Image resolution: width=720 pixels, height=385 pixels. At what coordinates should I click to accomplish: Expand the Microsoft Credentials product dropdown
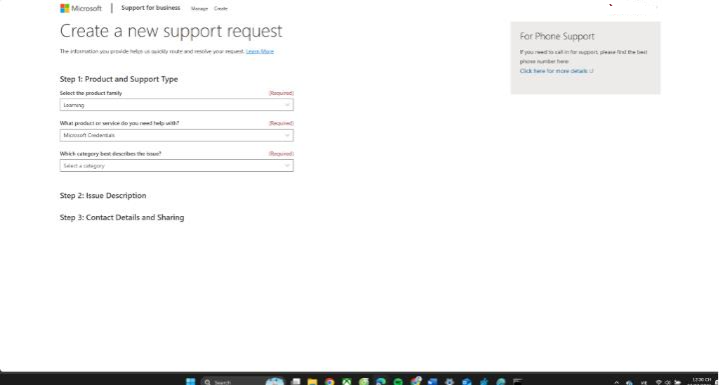click(x=176, y=135)
